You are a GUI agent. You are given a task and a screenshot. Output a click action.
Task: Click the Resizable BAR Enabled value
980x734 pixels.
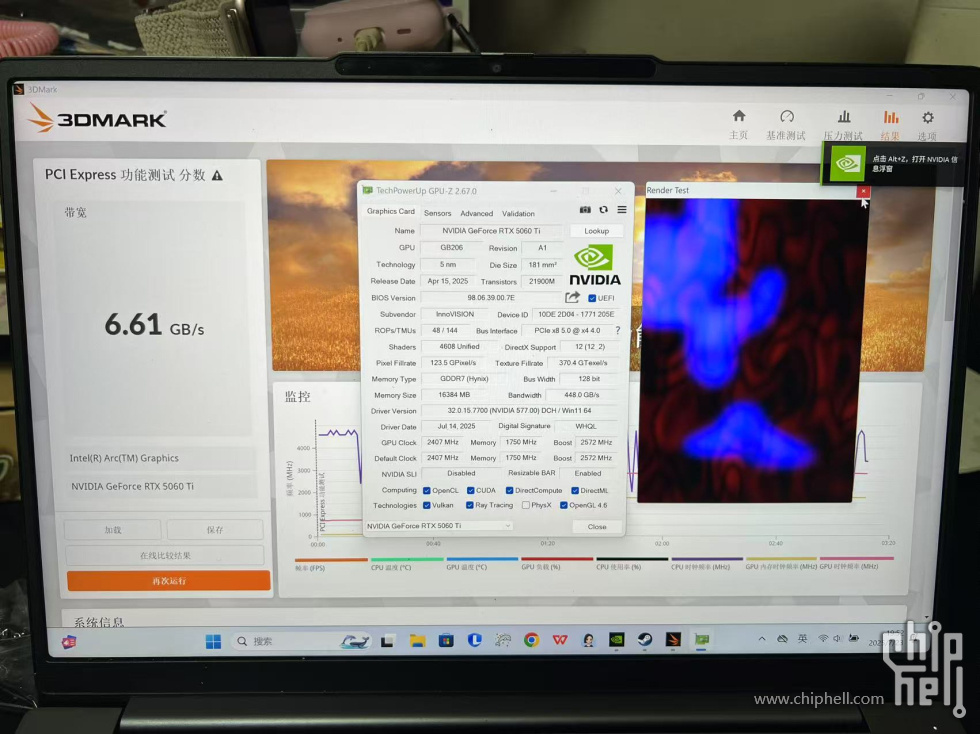click(x=588, y=473)
